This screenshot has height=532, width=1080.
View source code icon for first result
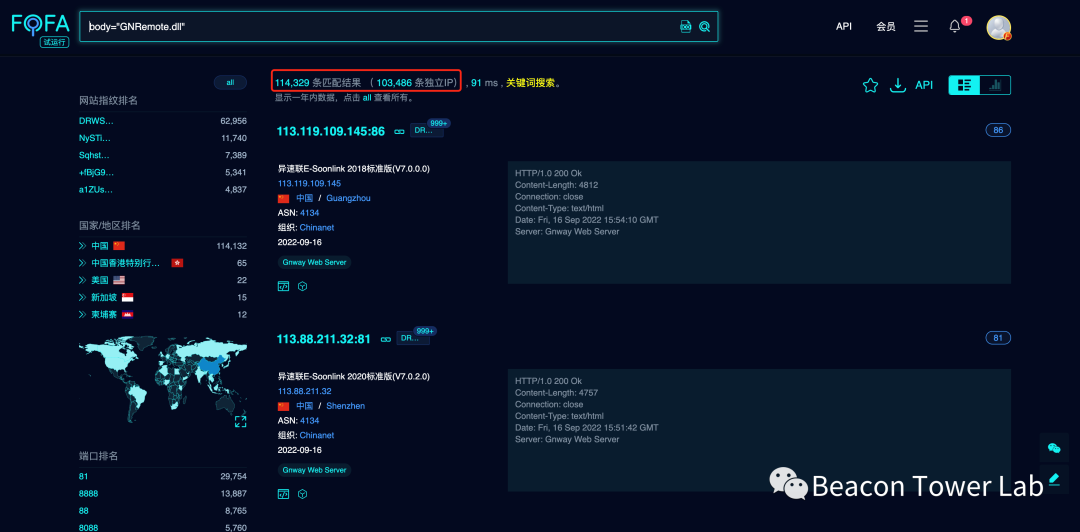(x=283, y=286)
